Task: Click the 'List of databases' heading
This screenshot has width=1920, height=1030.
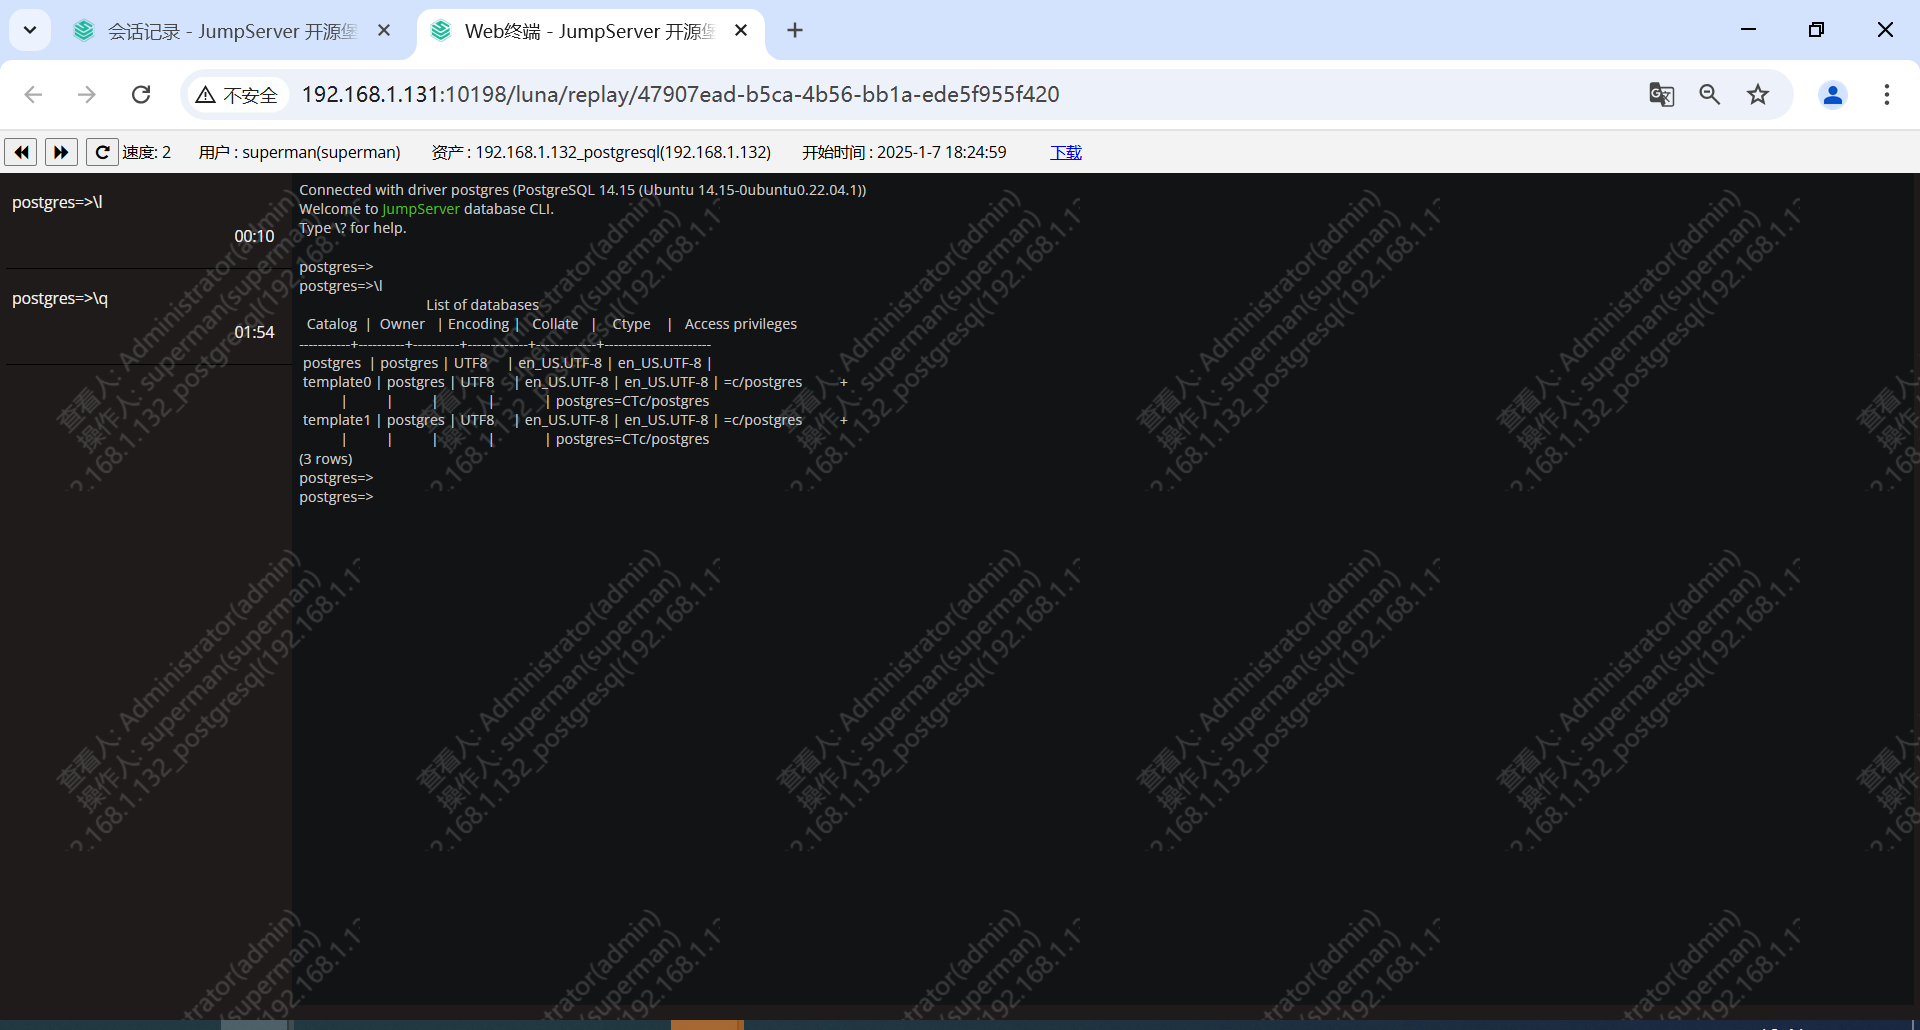Action: pyautogui.click(x=482, y=305)
